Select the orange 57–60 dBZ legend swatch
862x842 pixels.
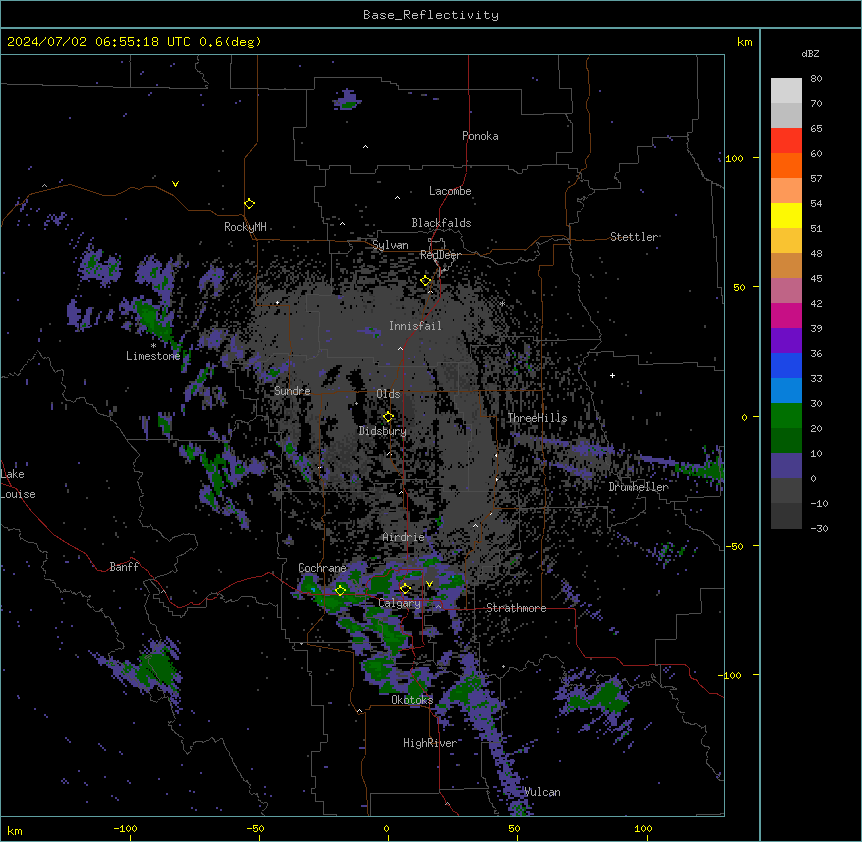point(786,165)
